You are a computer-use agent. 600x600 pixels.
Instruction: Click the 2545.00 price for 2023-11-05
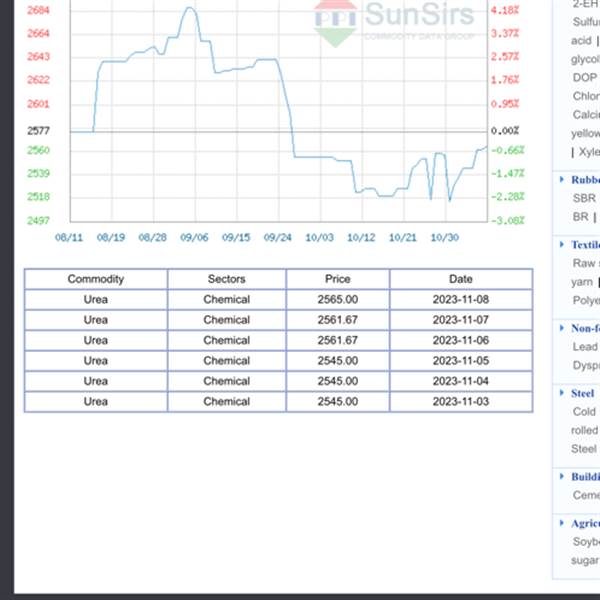click(338, 360)
